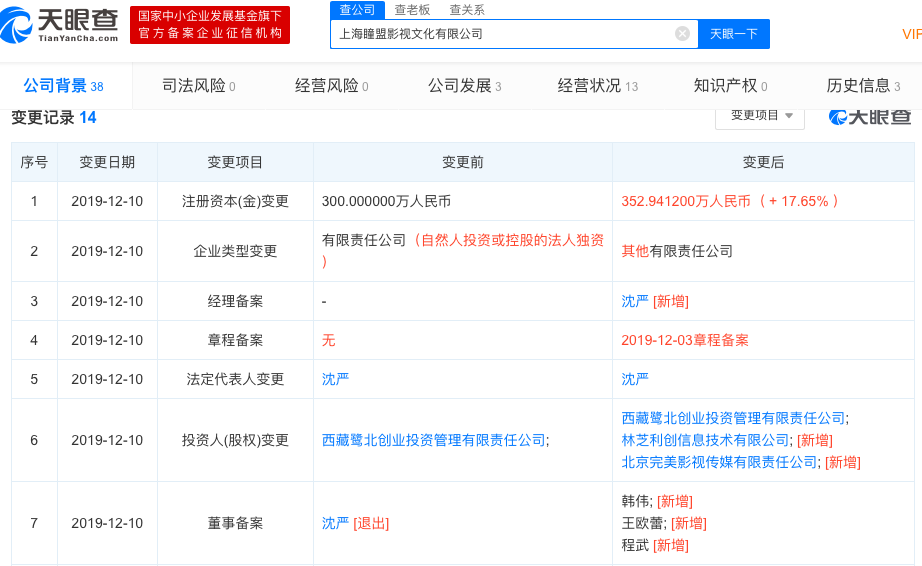The height and width of the screenshot is (566, 922).
Task: Open the 知识产权 tab
Action: click(730, 86)
